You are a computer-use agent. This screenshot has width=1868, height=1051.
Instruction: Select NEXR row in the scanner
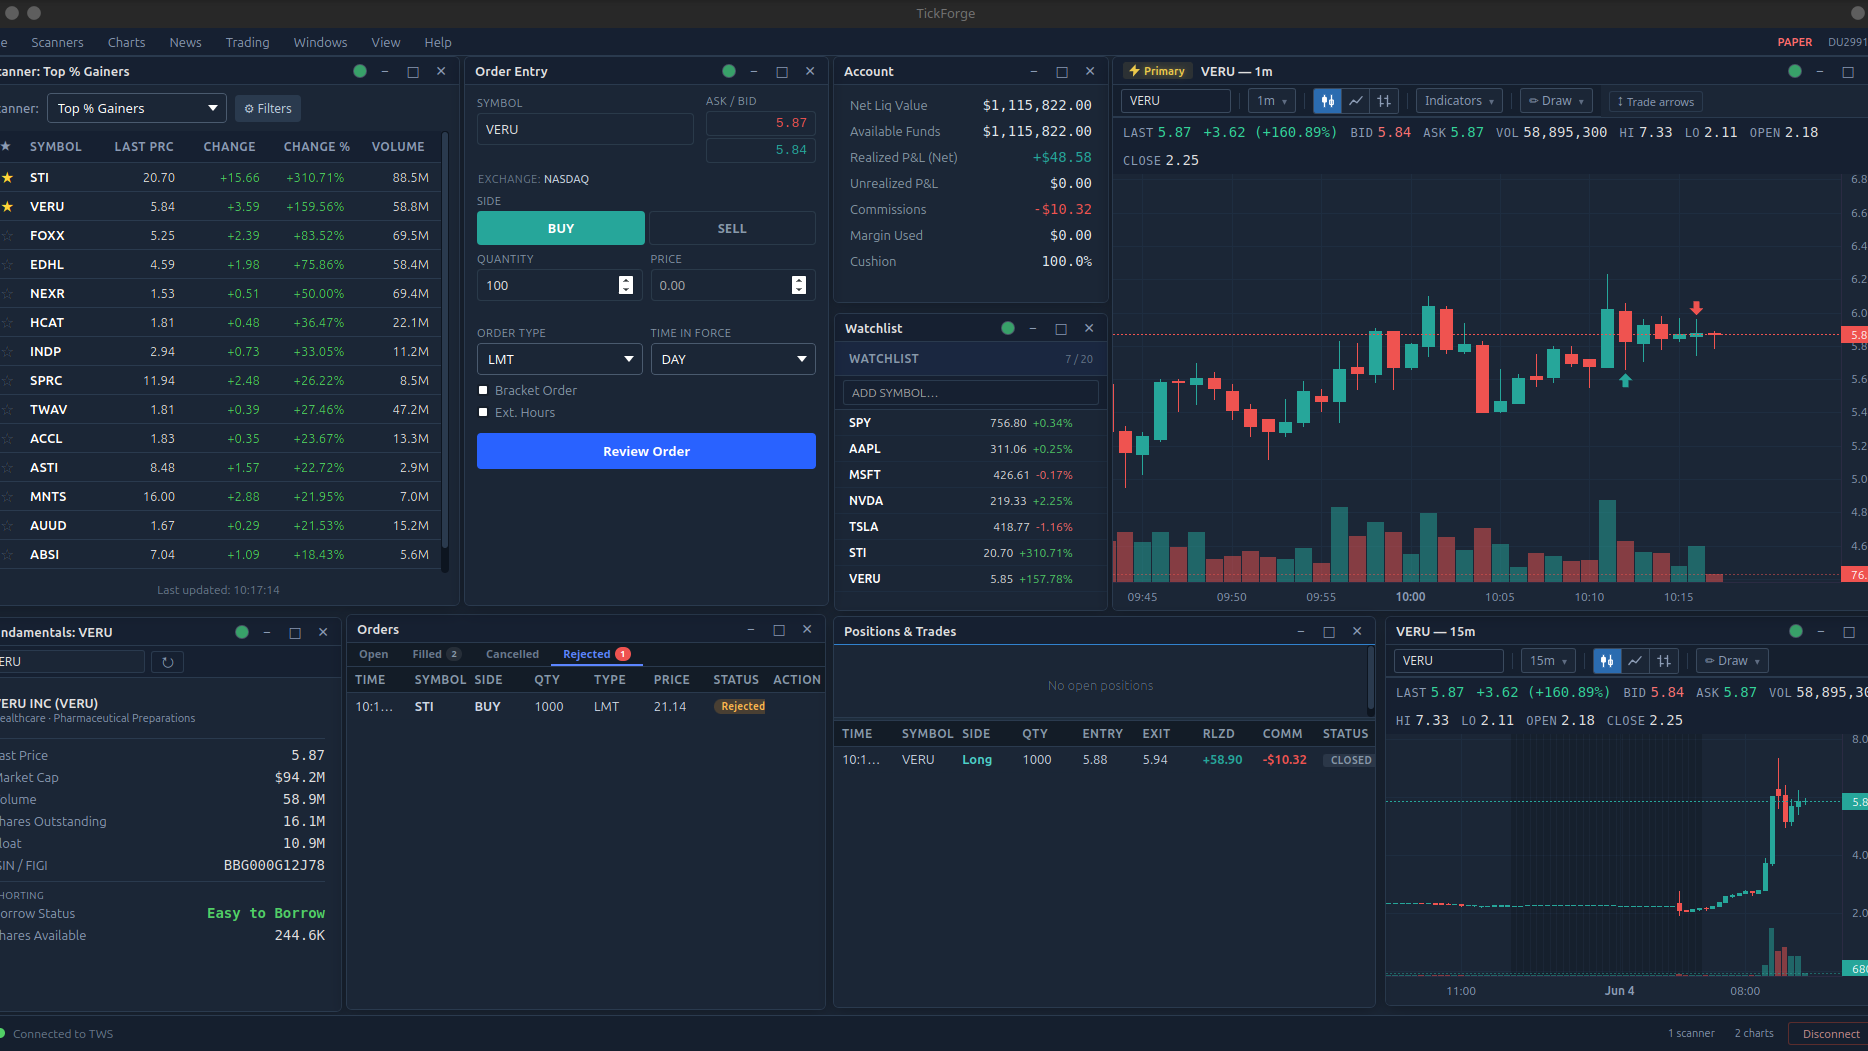click(x=220, y=293)
